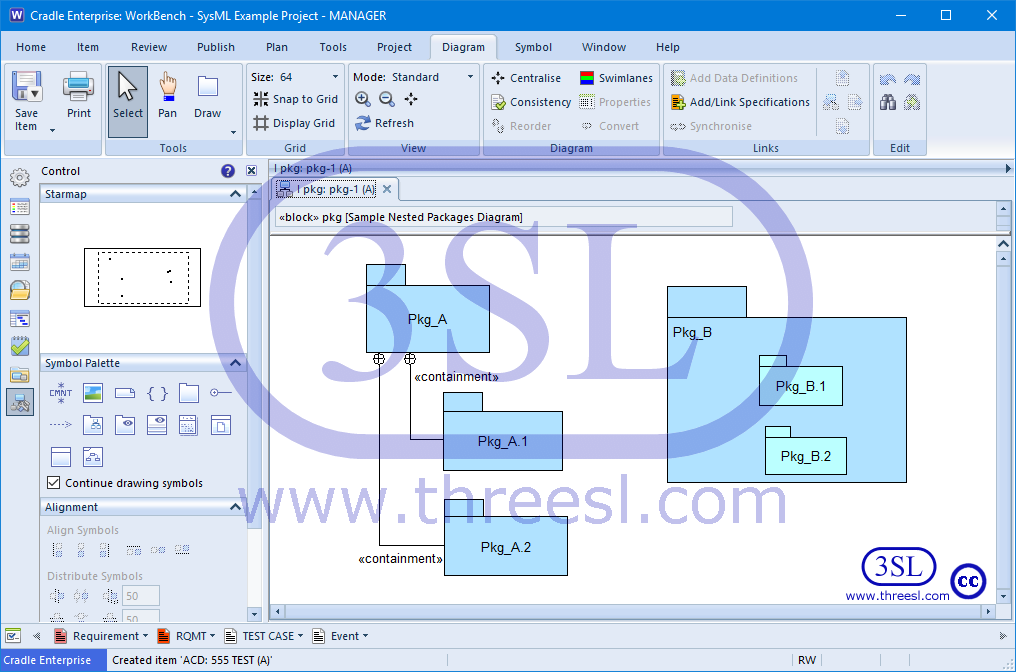Open the Review ribbon tab
This screenshot has height=672, width=1016.
(149, 47)
